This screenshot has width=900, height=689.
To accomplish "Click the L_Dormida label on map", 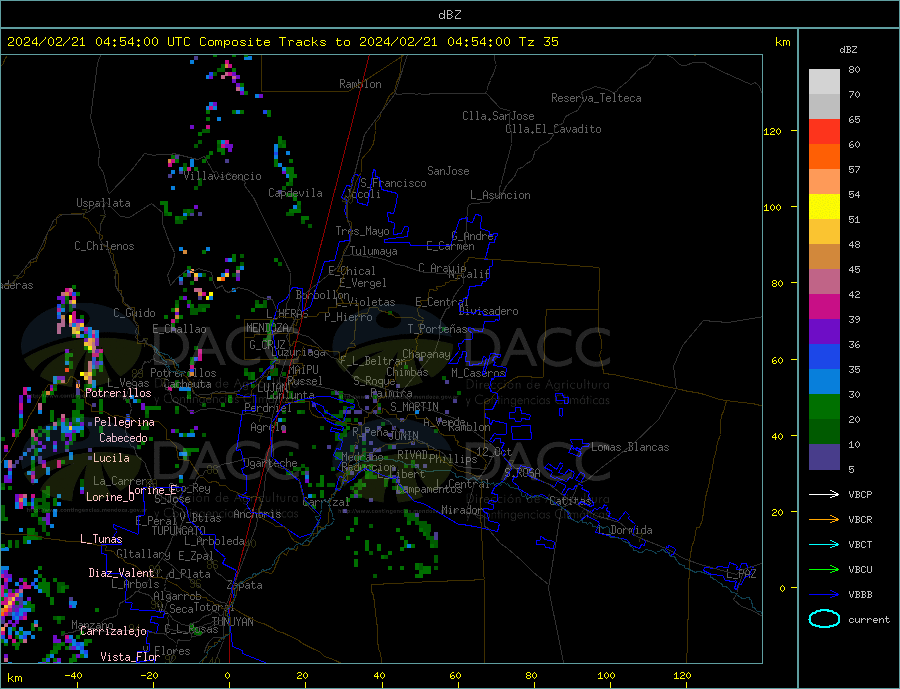I will (626, 530).
